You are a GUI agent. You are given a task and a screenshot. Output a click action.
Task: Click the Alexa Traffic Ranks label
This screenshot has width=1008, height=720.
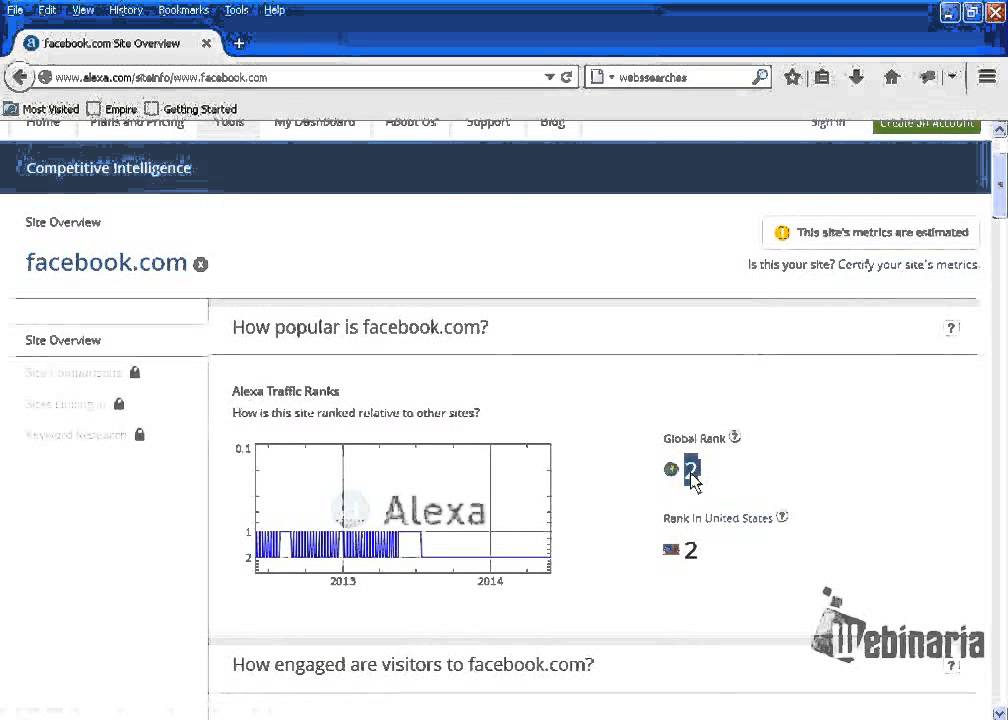285,392
